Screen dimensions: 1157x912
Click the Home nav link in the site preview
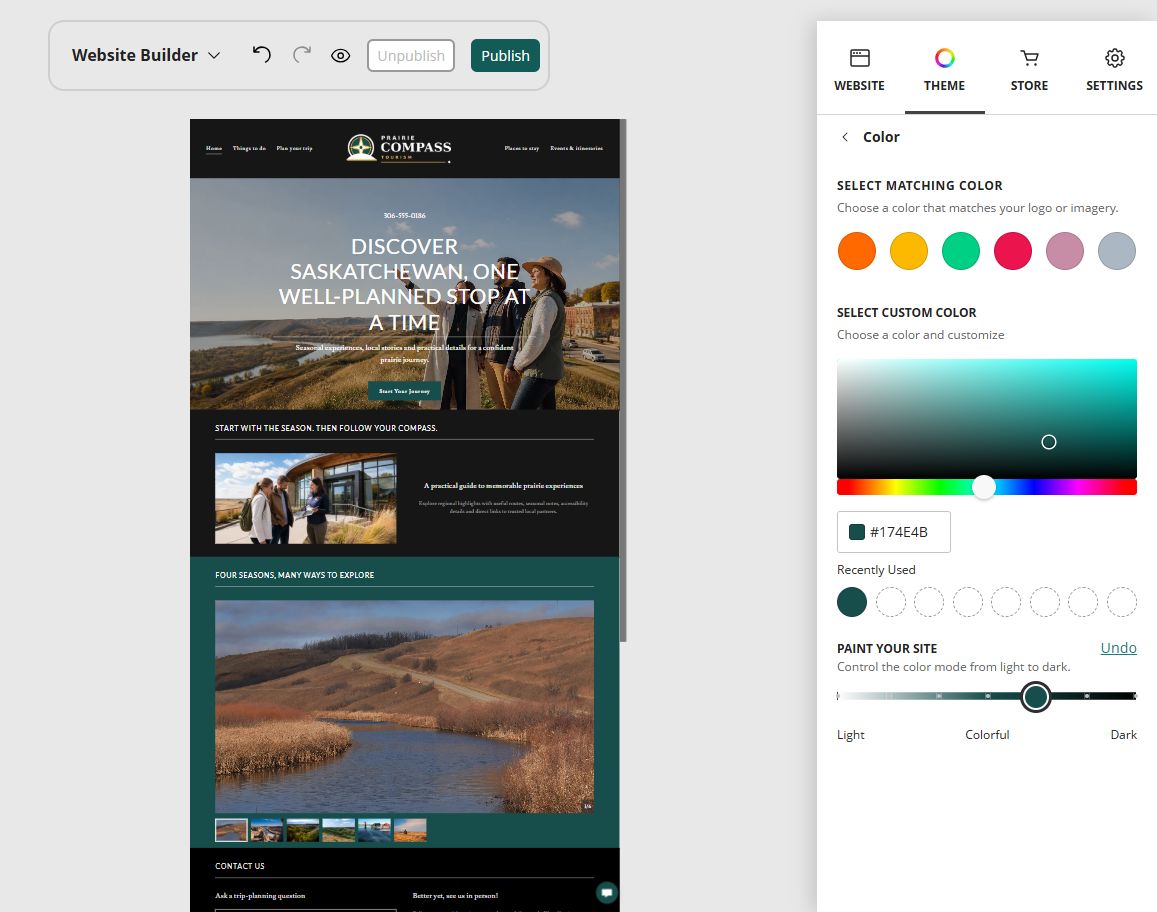[x=214, y=148]
